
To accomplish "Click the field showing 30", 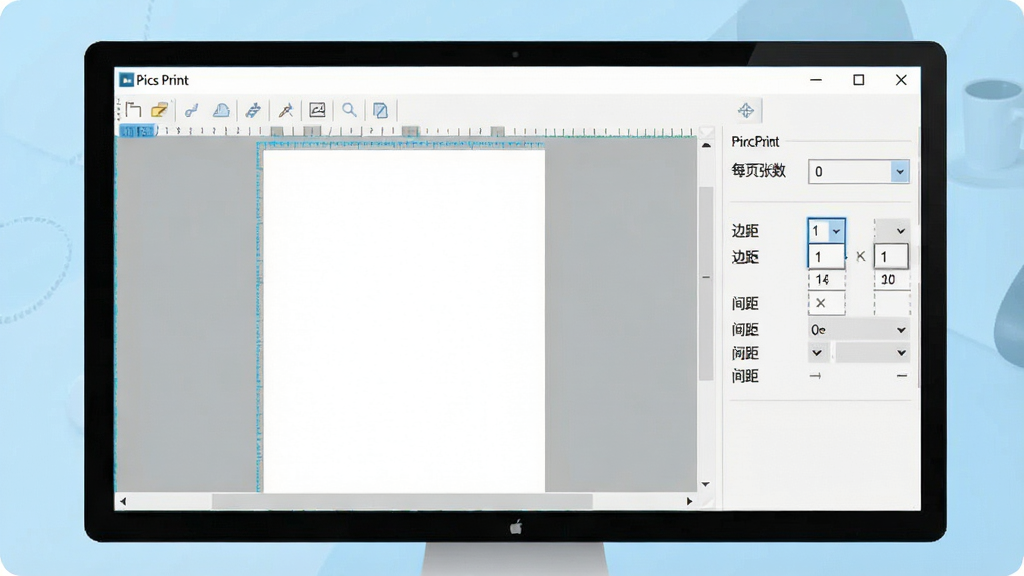I will point(891,280).
